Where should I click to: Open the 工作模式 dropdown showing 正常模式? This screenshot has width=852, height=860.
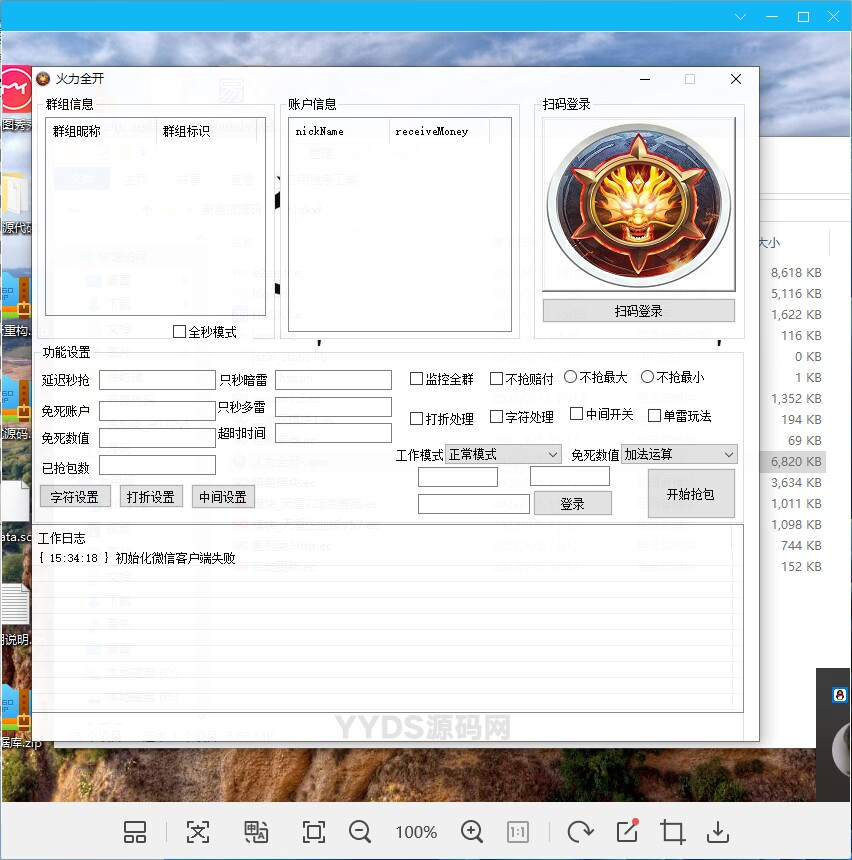click(503, 454)
